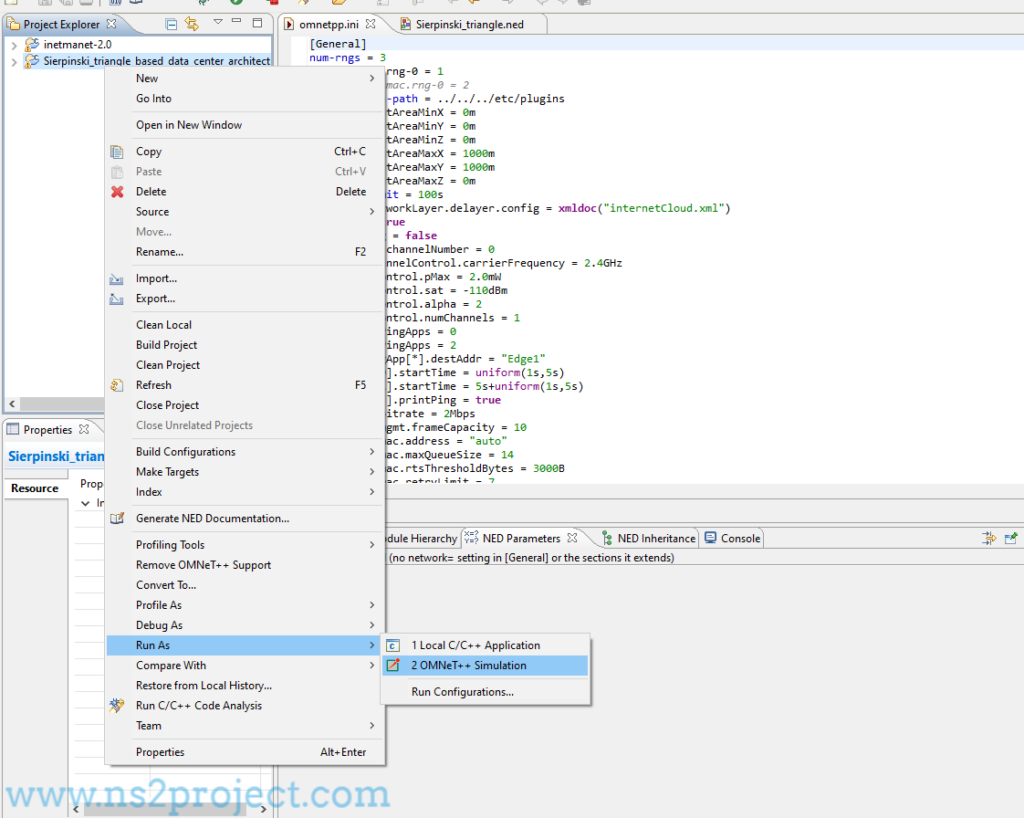Viewport: 1024px width, 818px height.
Task: Switch to the Console tab
Action: pyautogui.click(x=741, y=539)
